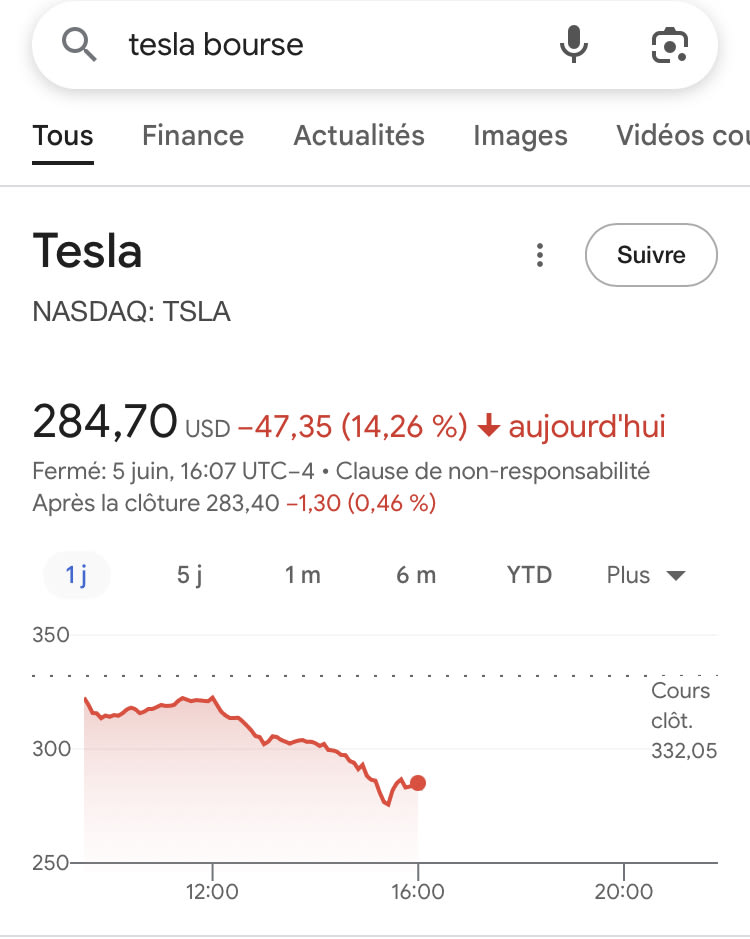Choose the YTD chart range
The height and width of the screenshot is (939, 750).
pos(529,575)
